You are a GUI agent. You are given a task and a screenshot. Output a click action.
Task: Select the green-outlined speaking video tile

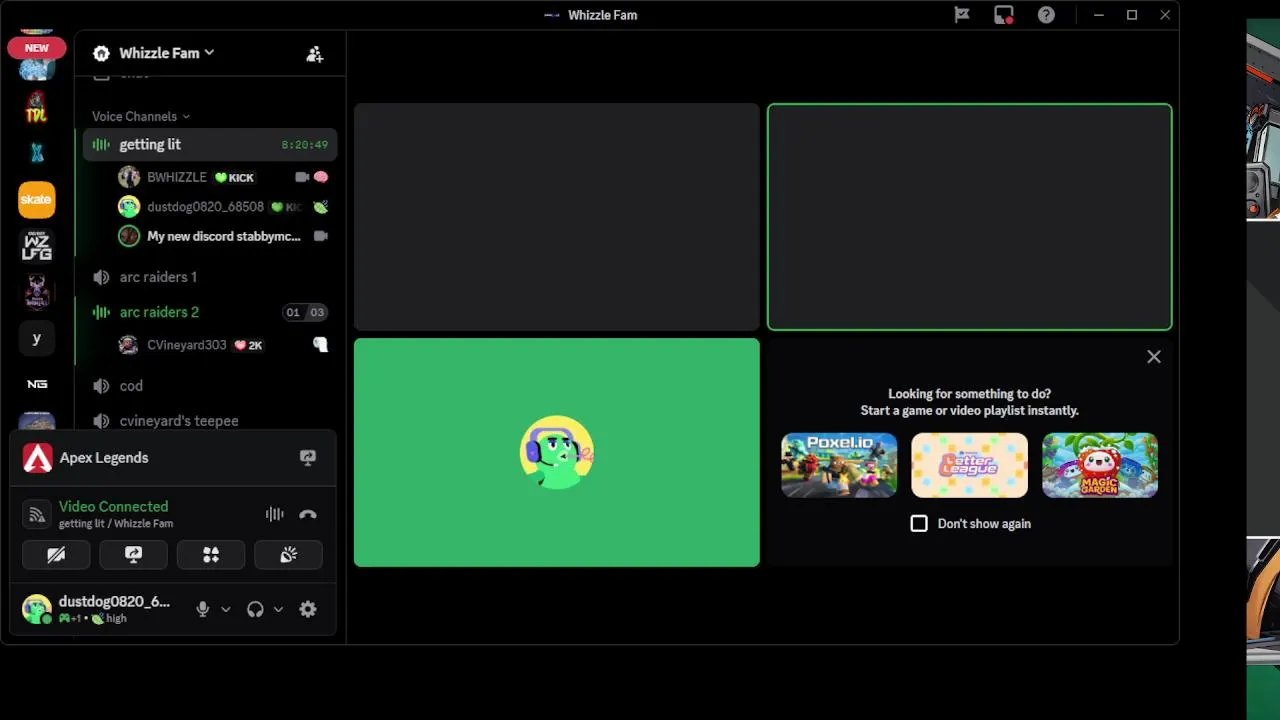click(x=969, y=217)
